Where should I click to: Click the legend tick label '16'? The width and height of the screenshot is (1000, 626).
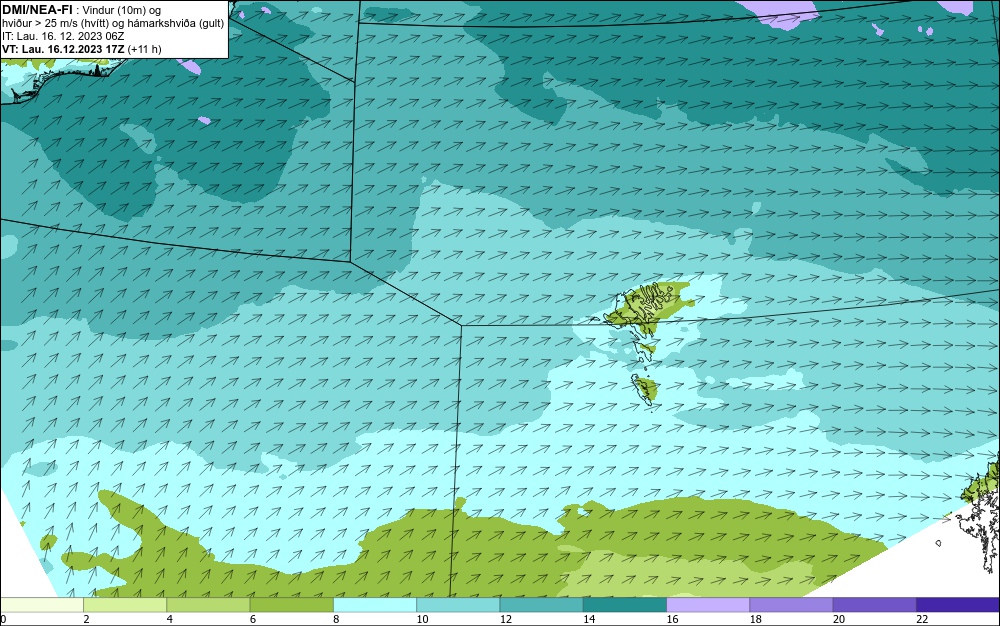pyautogui.click(x=672, y=619)
